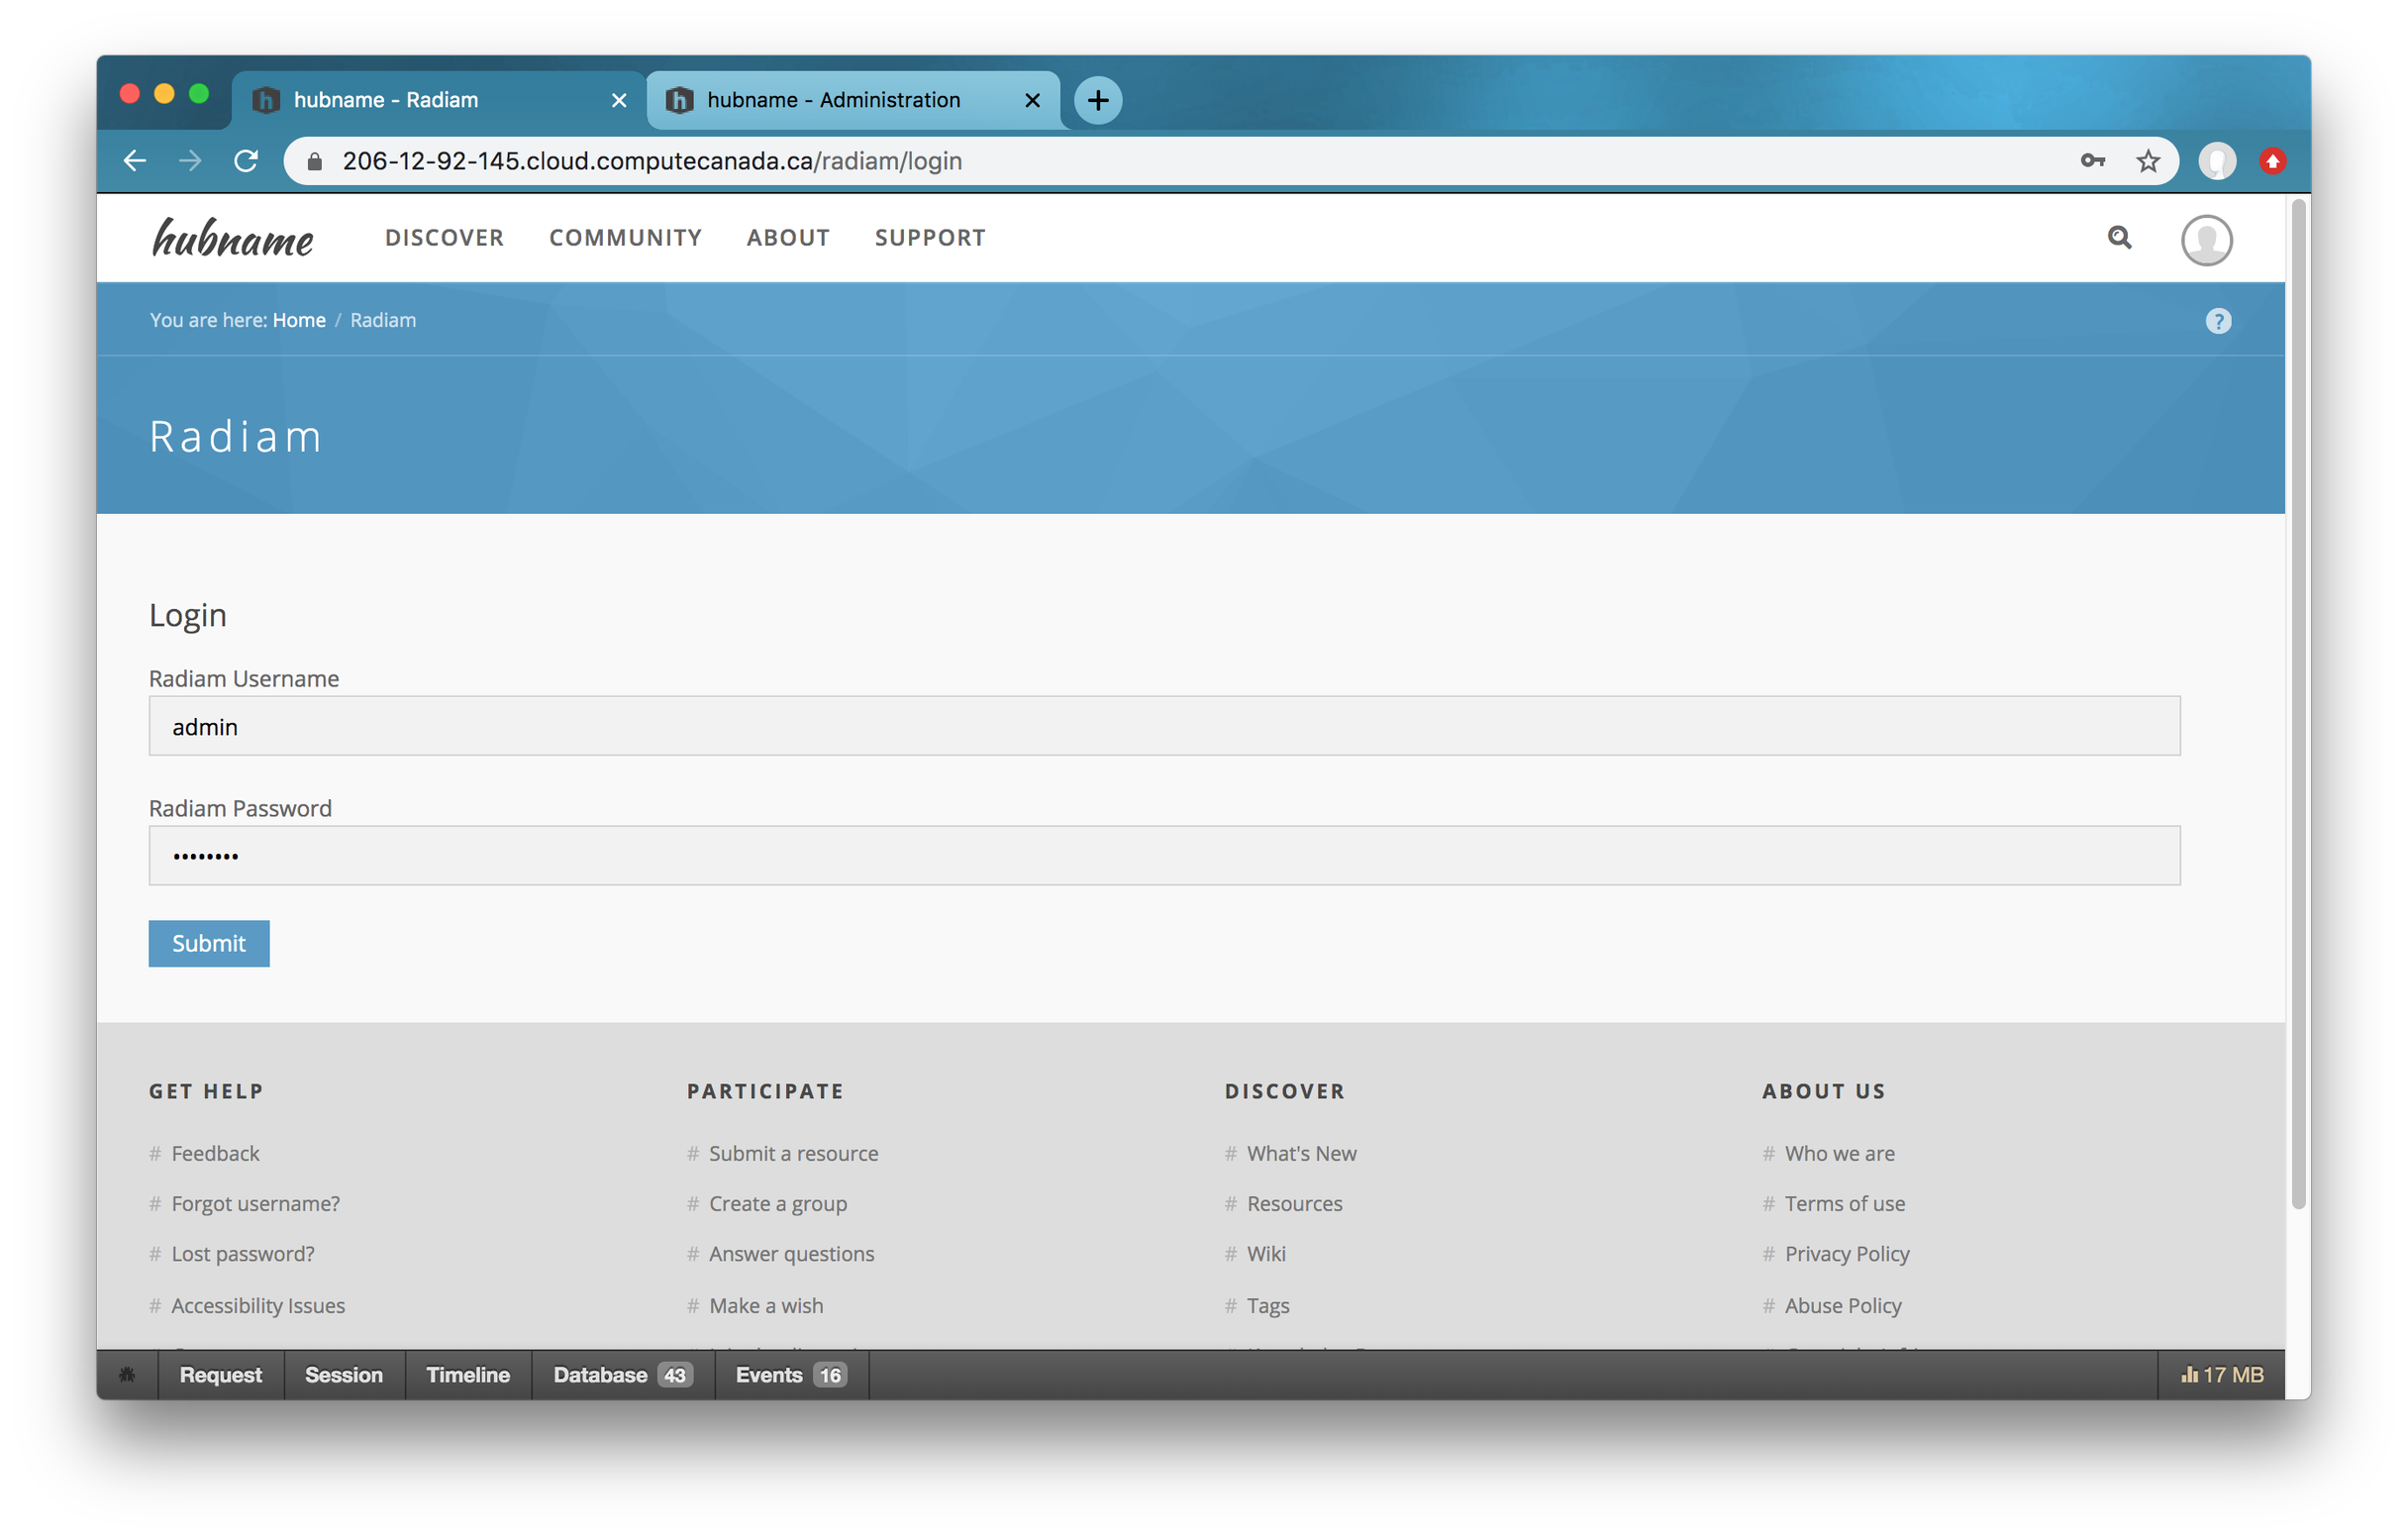
Task: Click the browser back arrow
Action: 135,160
